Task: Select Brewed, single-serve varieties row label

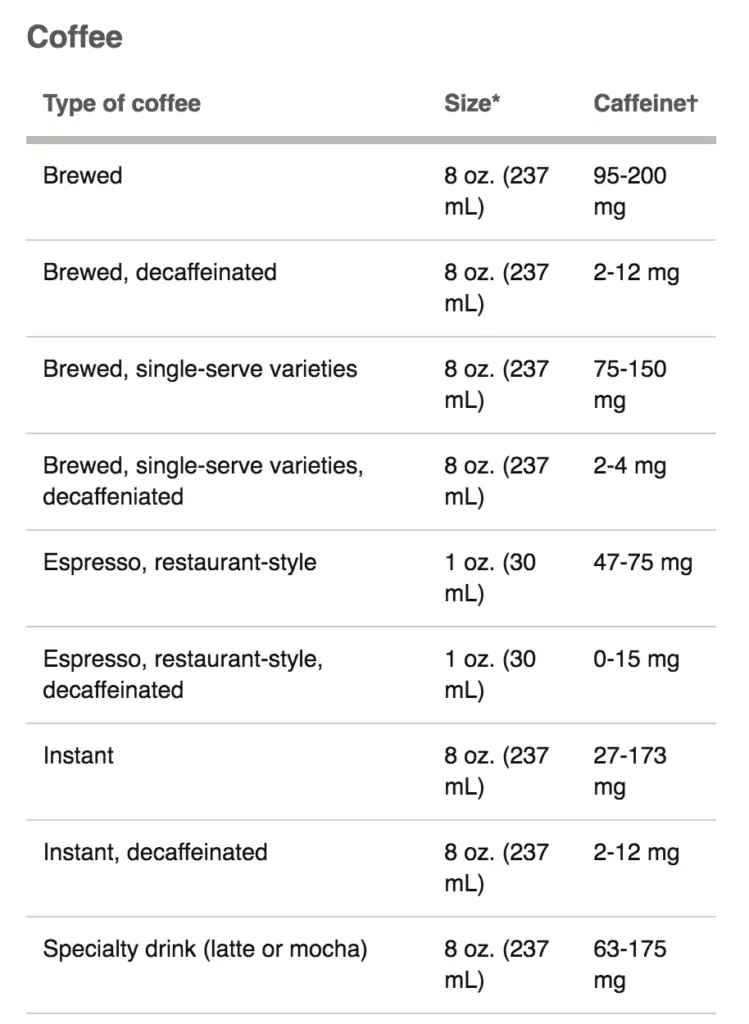Action: (x=200, y=369)
